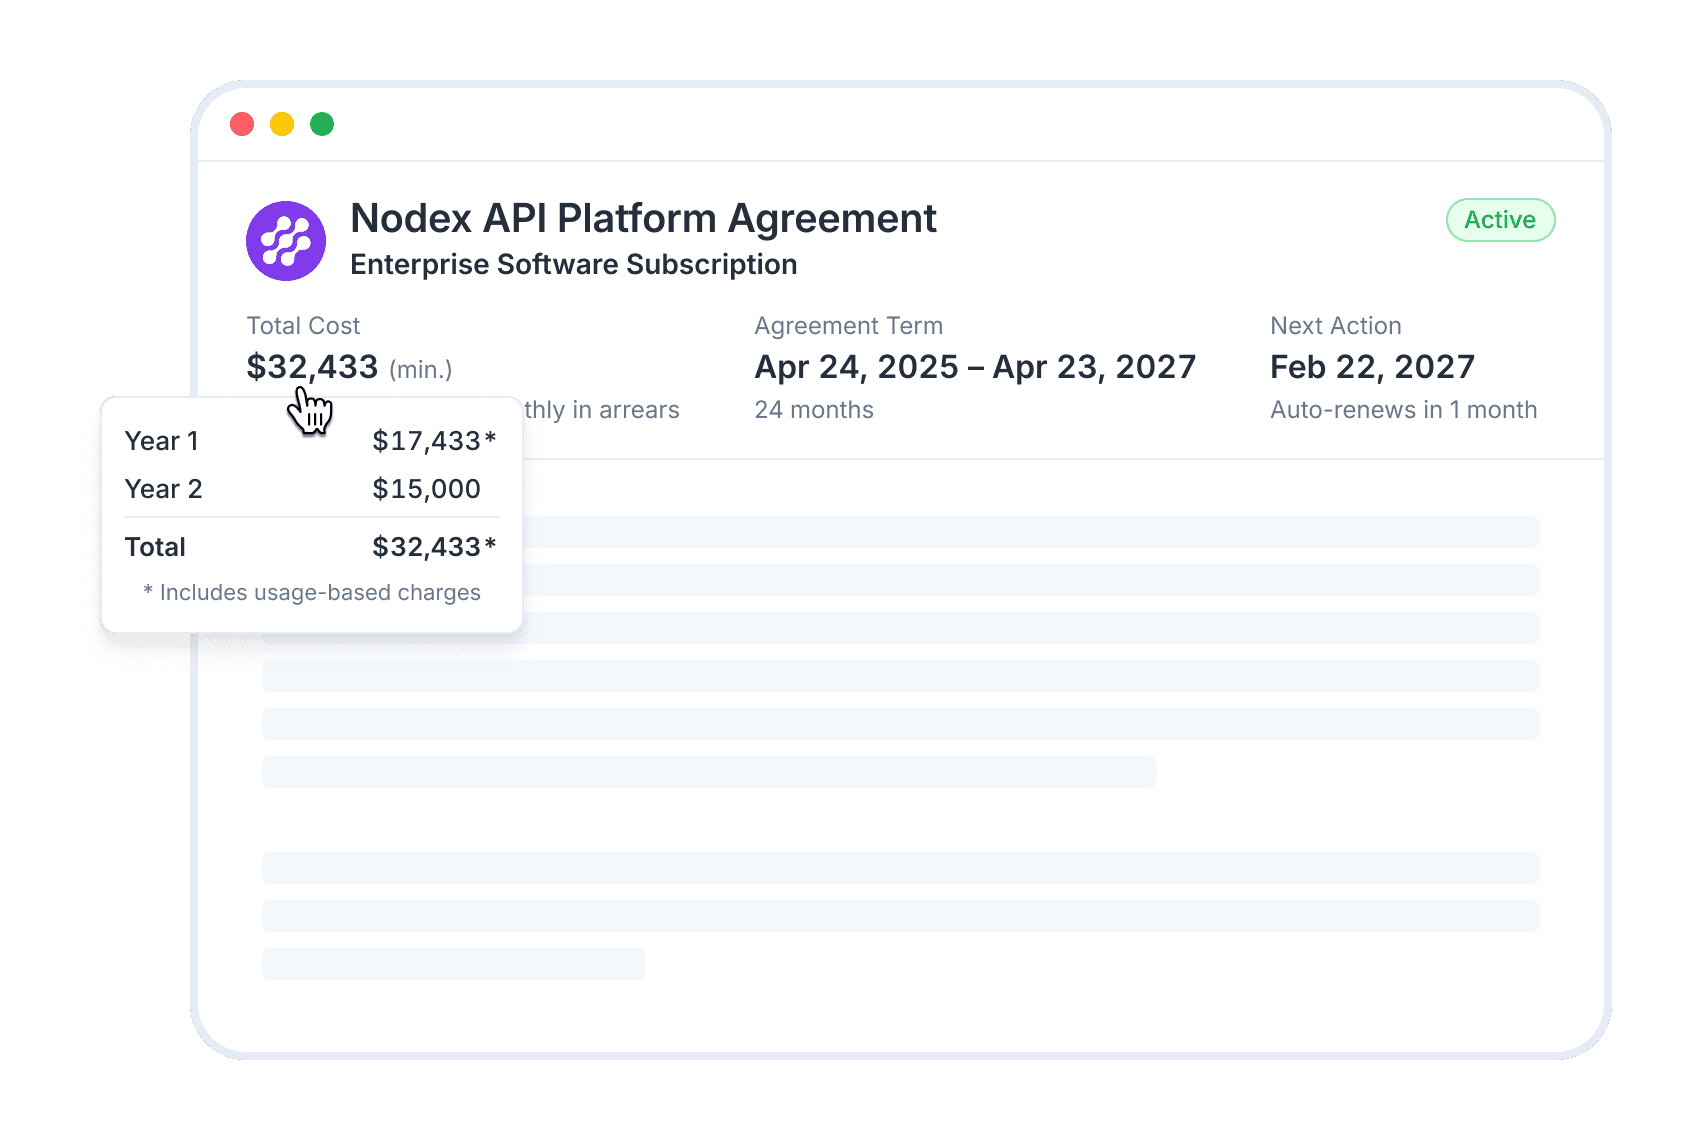Click the Enterprise Software Subscription subtitle
Viewport: 1692px width, 1140px height.
pyautogui.click(x=573, y=265)
